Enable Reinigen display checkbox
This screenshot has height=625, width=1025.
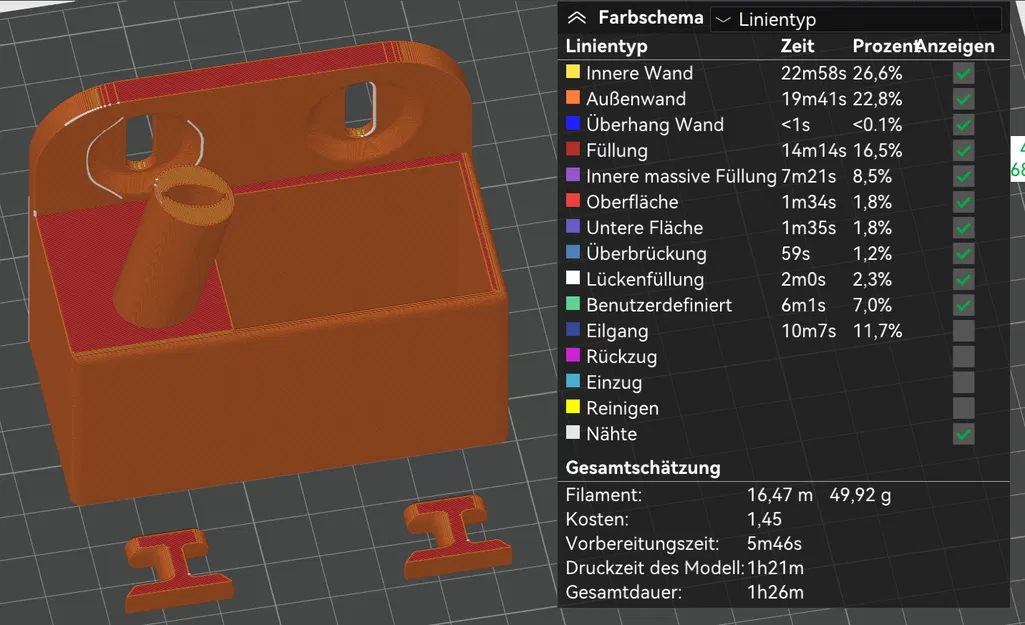(x=963, y=408)
